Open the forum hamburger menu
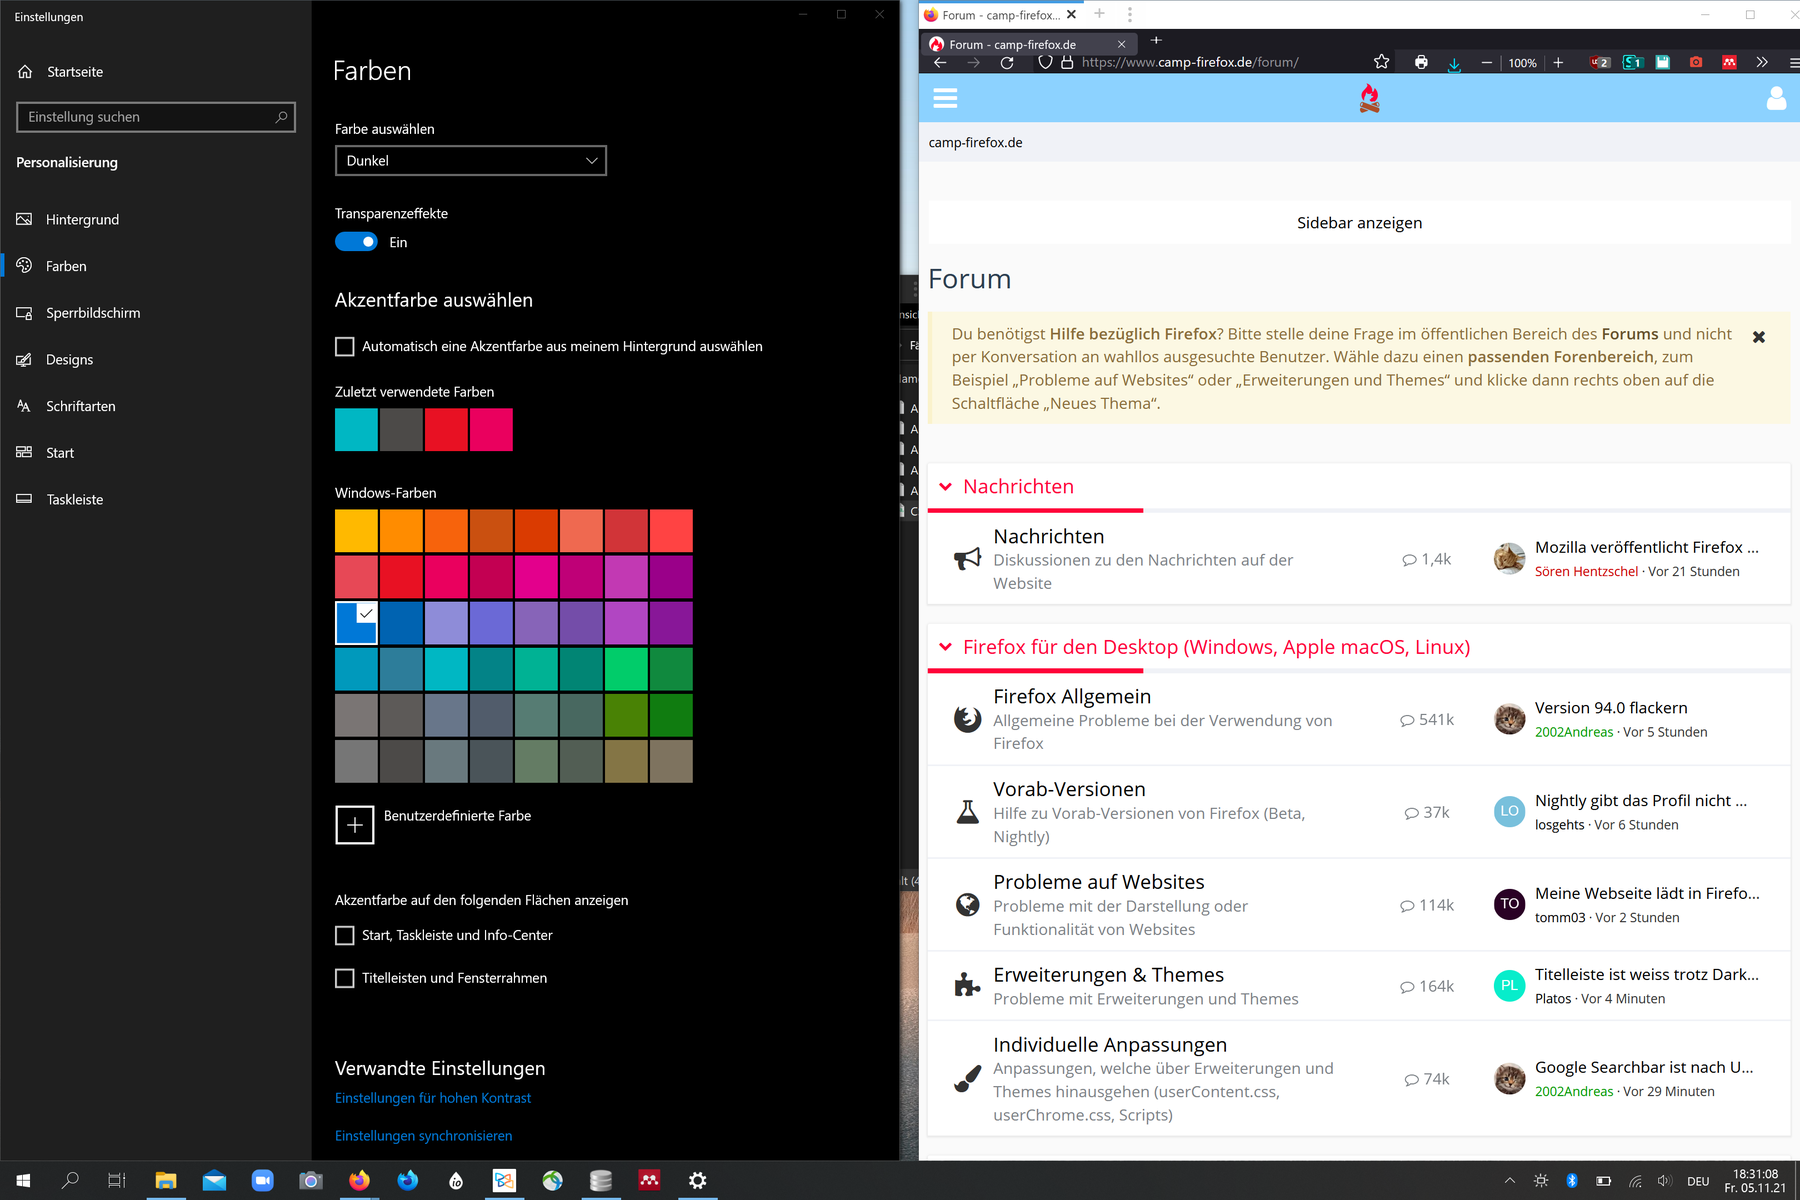 pos(945,98)
